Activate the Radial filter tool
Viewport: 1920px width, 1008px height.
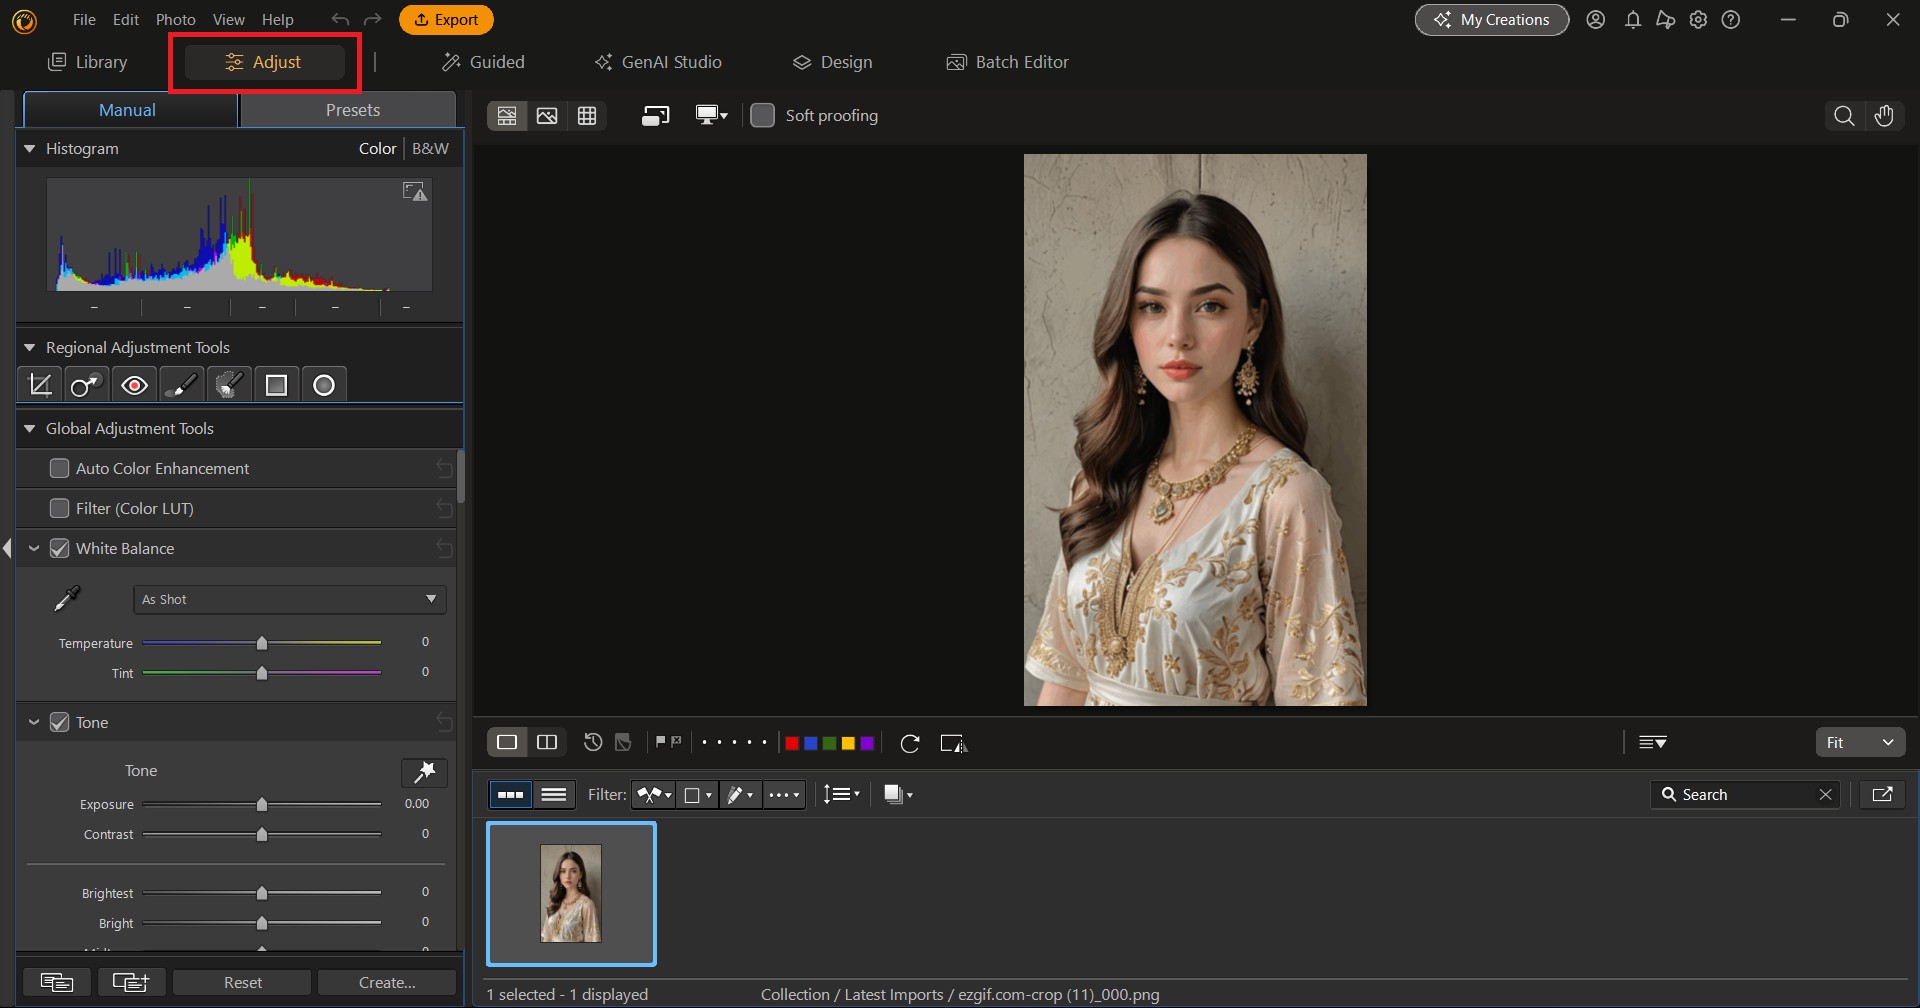tap(324, 385)
